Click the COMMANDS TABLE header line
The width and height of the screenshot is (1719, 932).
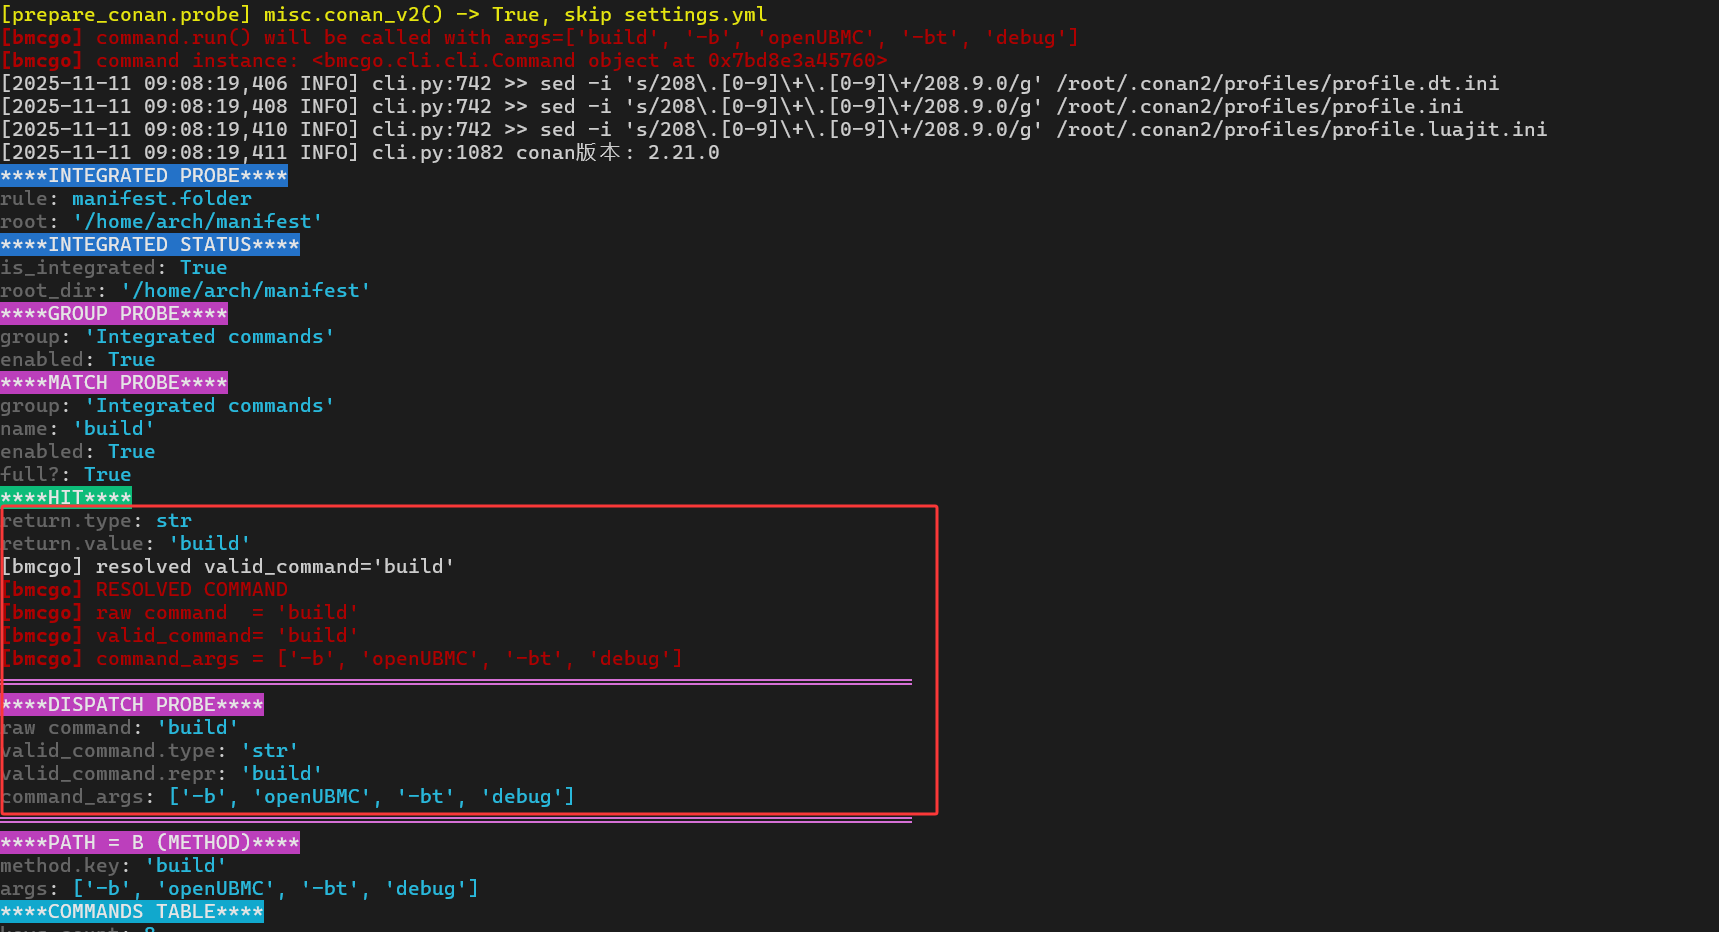click(132, 912)
